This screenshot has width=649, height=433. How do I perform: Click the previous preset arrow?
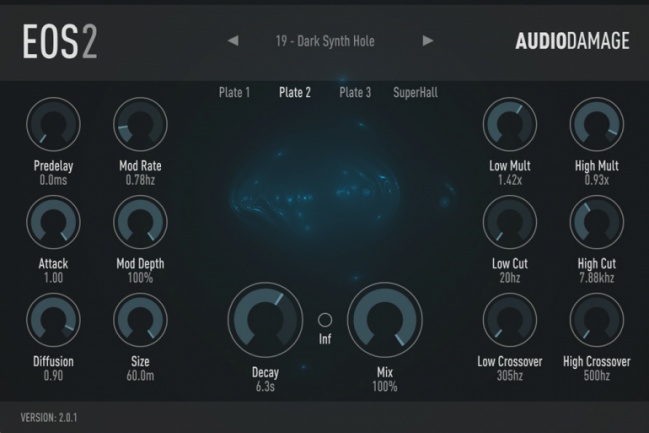pyautogui.click(x=233, y=41)
